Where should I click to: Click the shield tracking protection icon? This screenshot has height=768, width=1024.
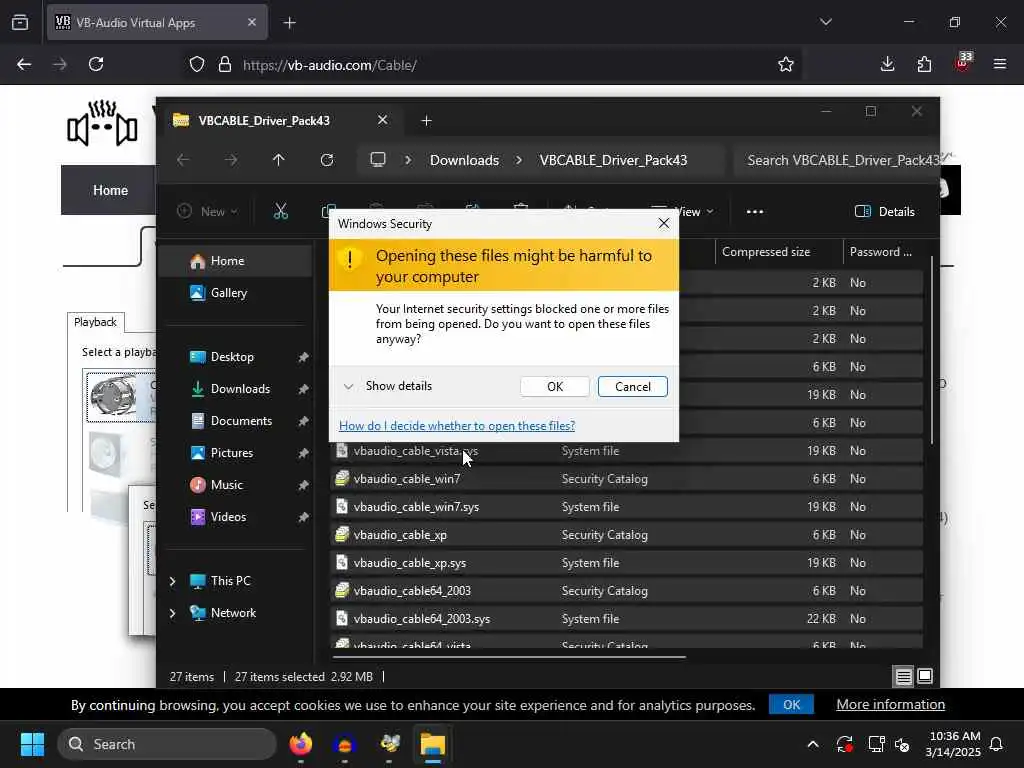click(197, 65)
